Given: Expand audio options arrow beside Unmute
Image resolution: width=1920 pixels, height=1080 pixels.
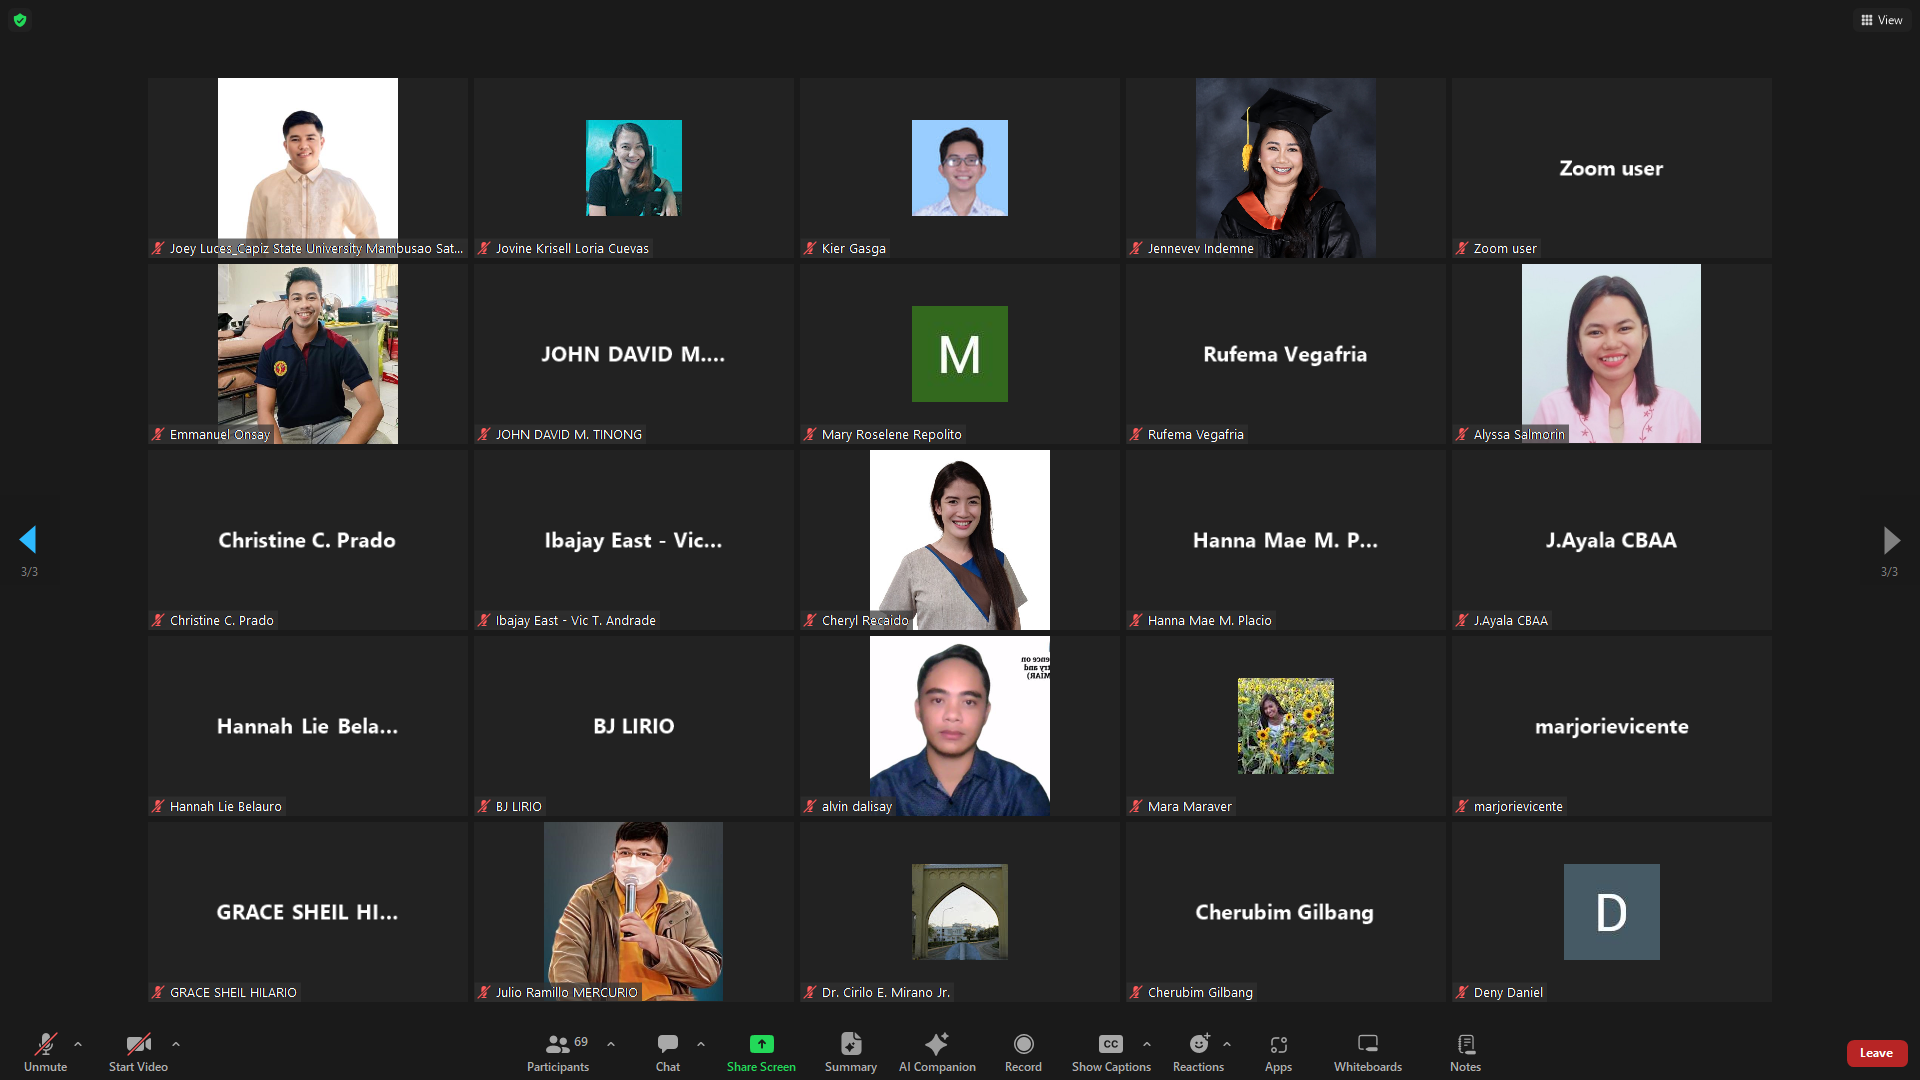Looking at the screenshot, I should pos(78,1044).
